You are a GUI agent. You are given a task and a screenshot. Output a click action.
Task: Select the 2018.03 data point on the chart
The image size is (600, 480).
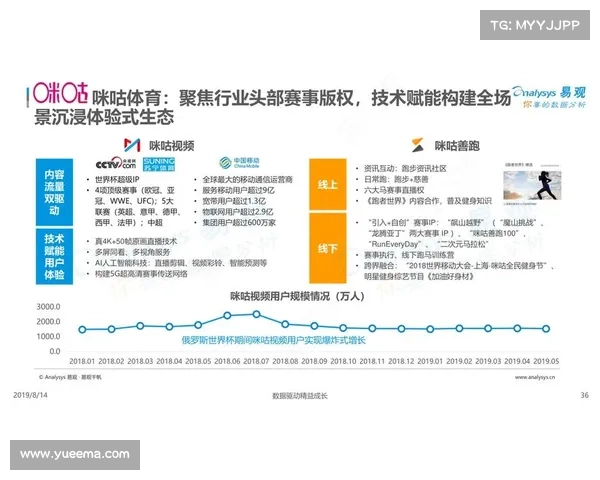[140, 326]
